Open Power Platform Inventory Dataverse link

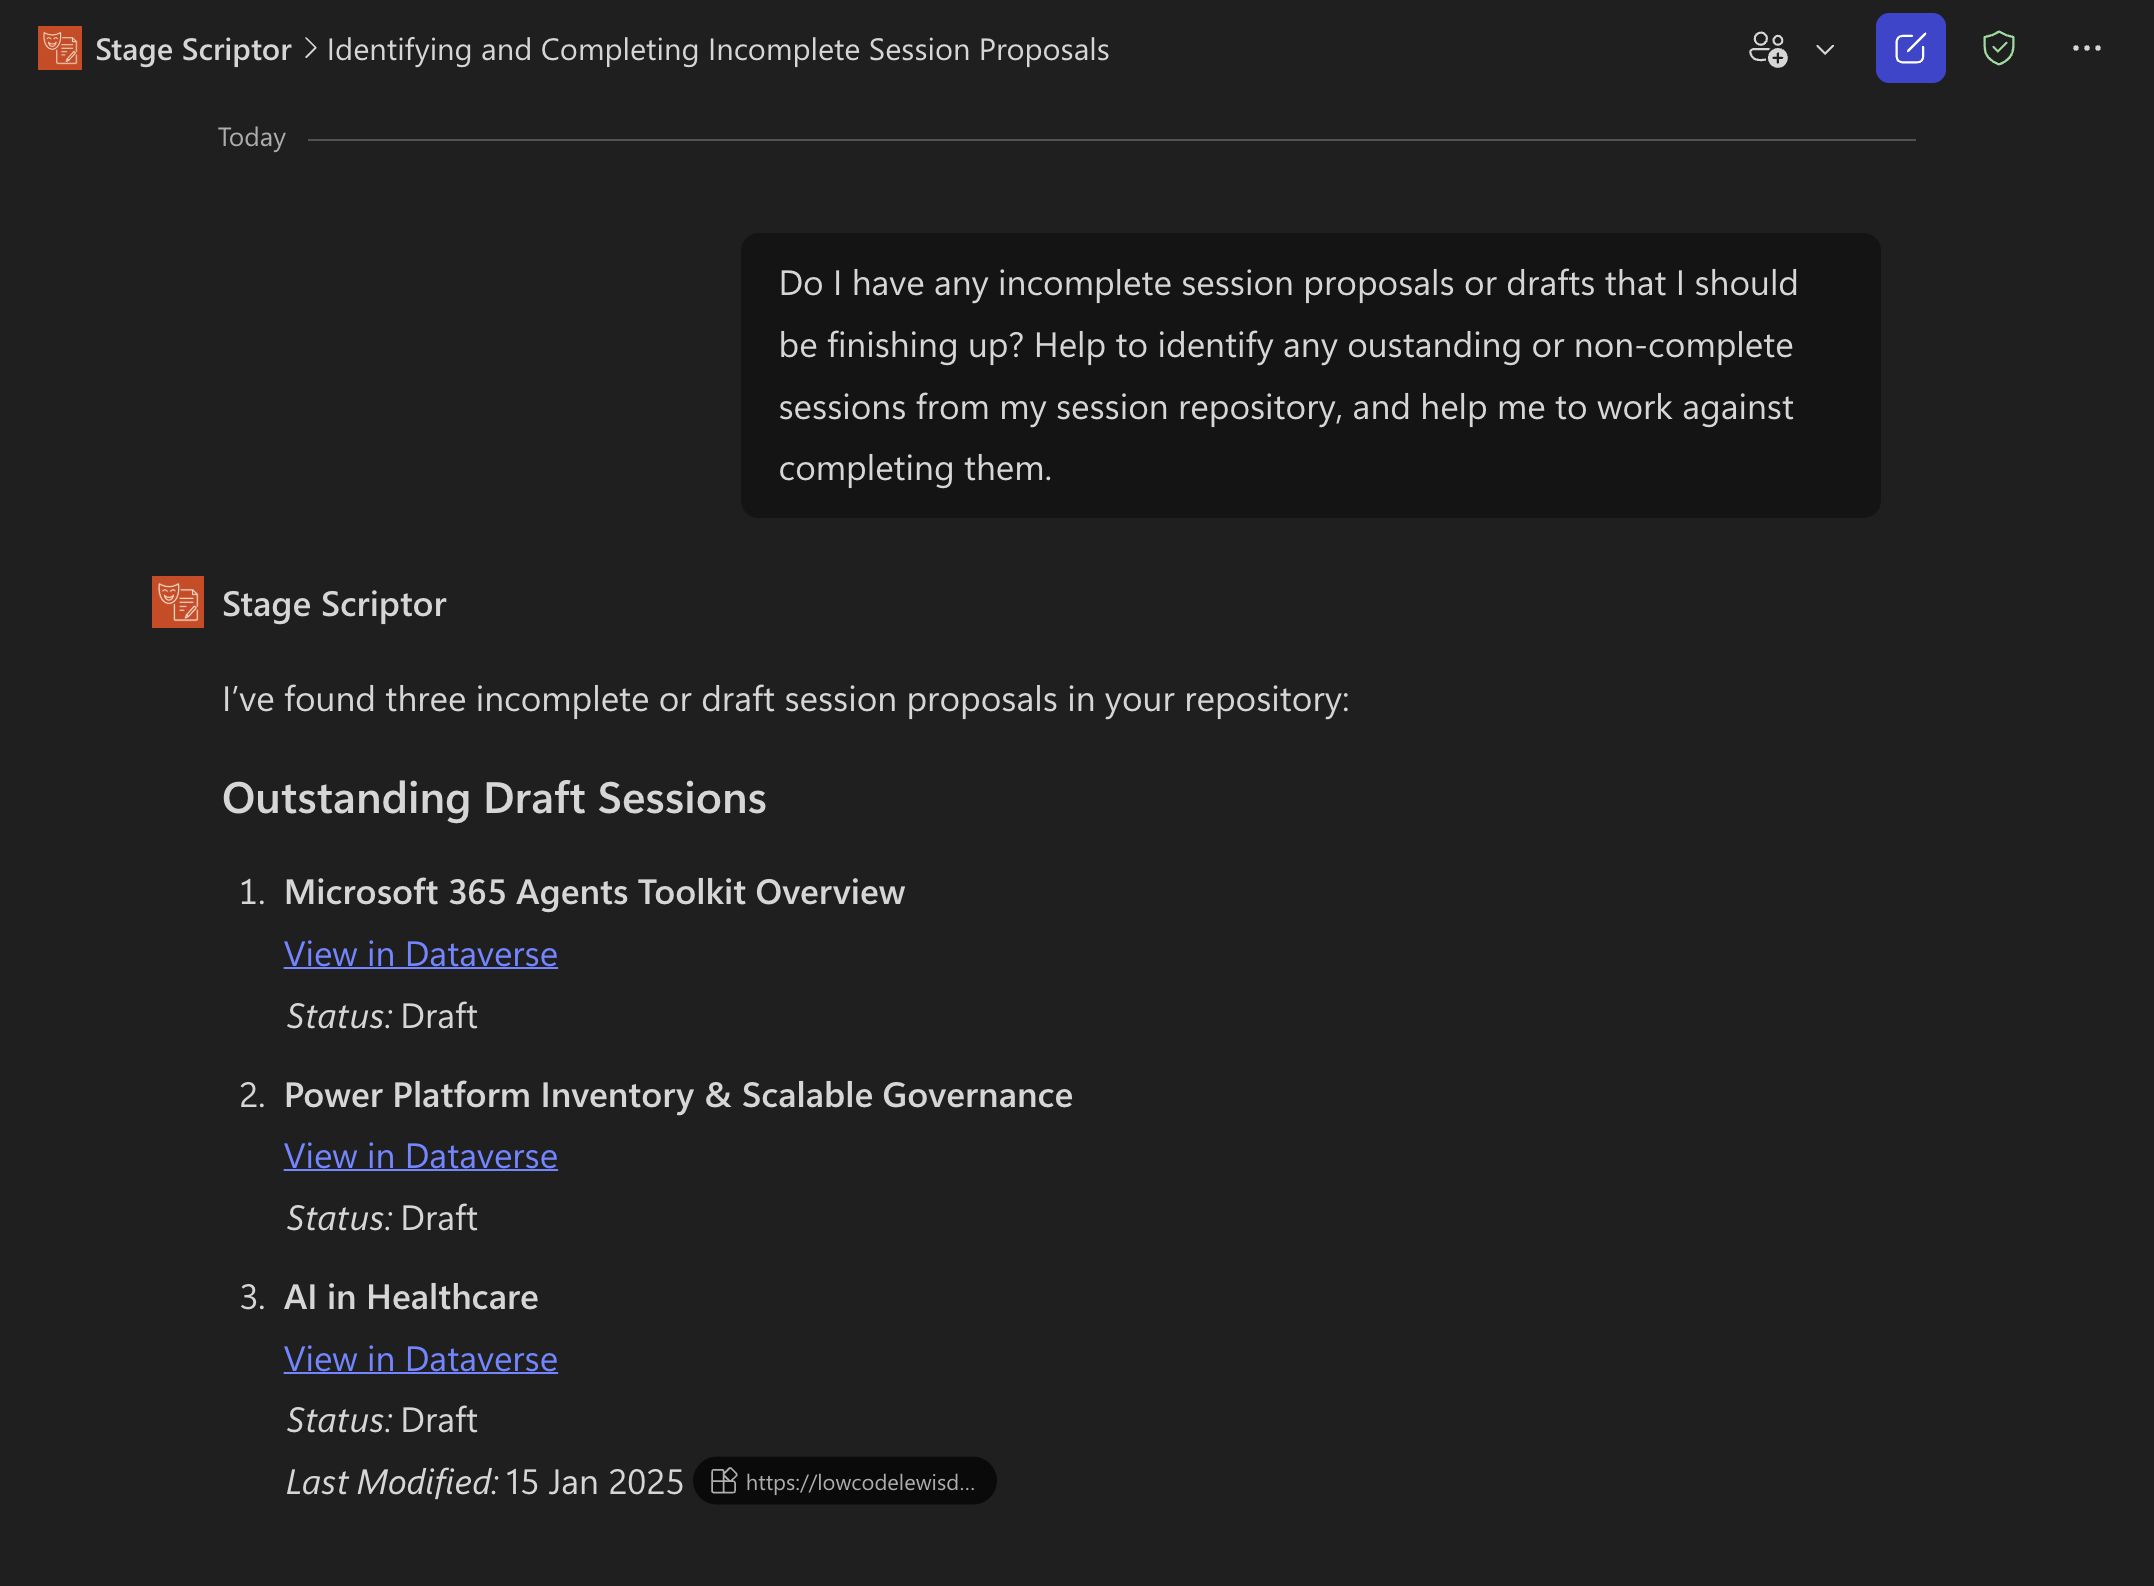tap(420, 1156)
